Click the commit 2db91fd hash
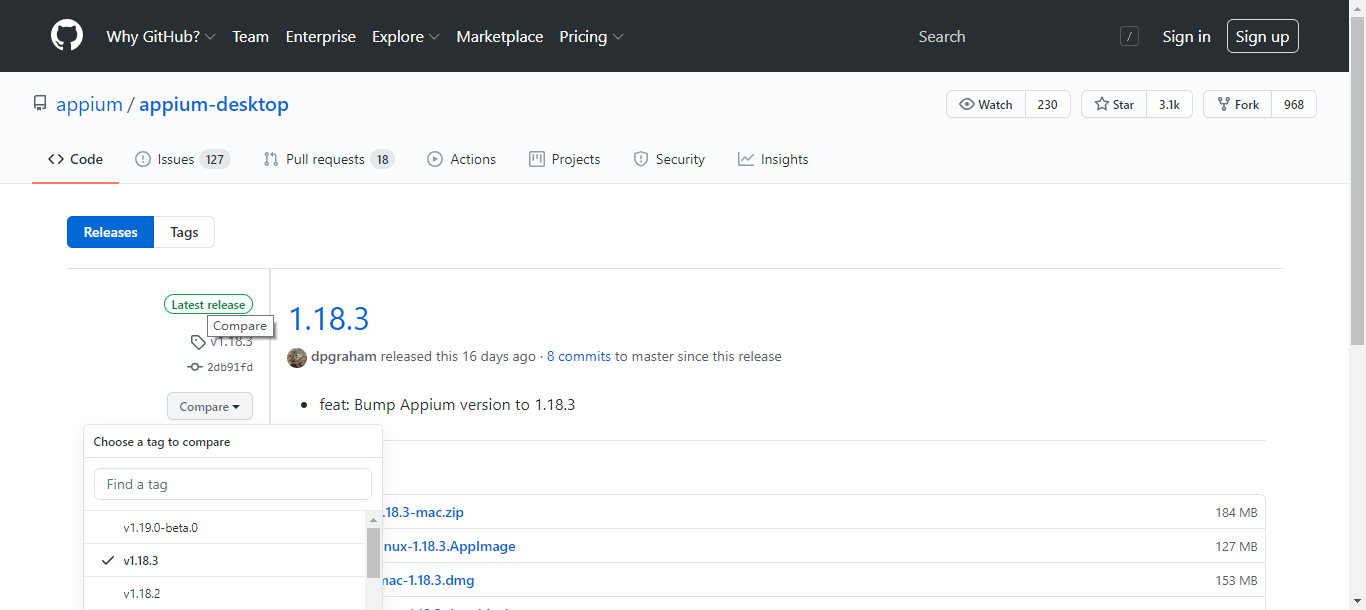Image resolution: width=1366 pixels, height=610 pixels. [230, 367]
